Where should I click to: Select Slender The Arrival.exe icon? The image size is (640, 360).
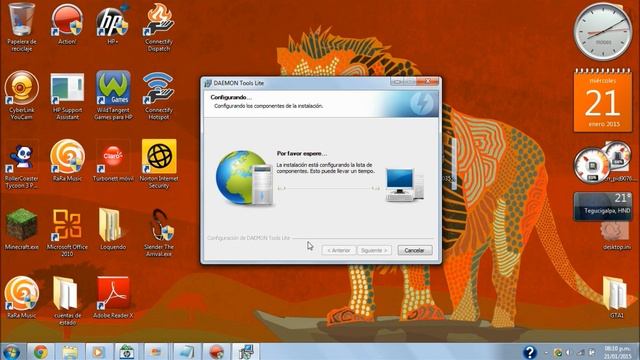click(x=159, y=233)
